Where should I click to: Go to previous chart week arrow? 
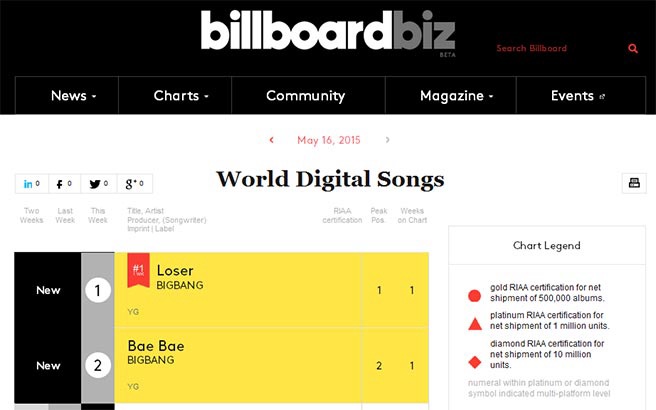coord(272,140)
